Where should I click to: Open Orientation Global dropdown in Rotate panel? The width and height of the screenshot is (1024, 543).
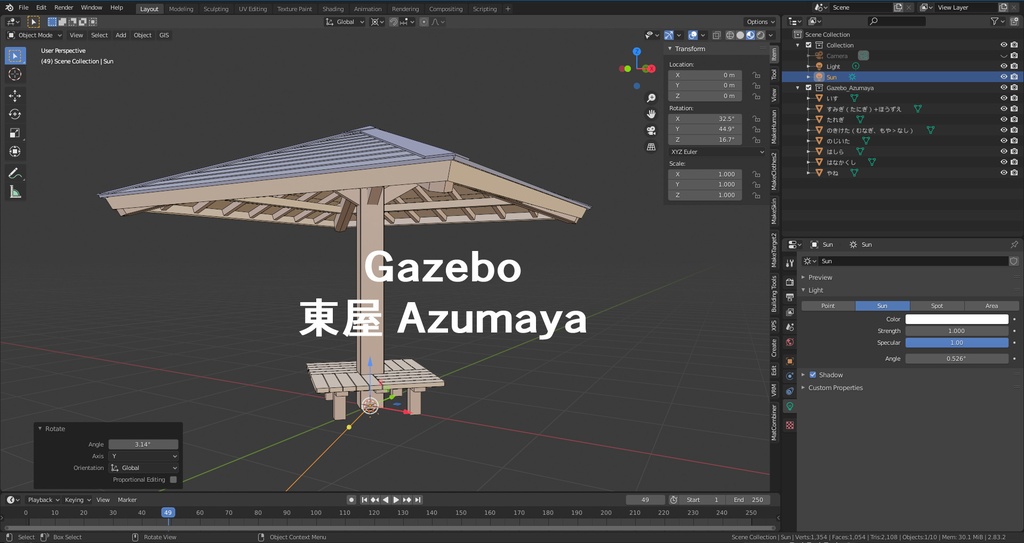(x=144, y=468)
